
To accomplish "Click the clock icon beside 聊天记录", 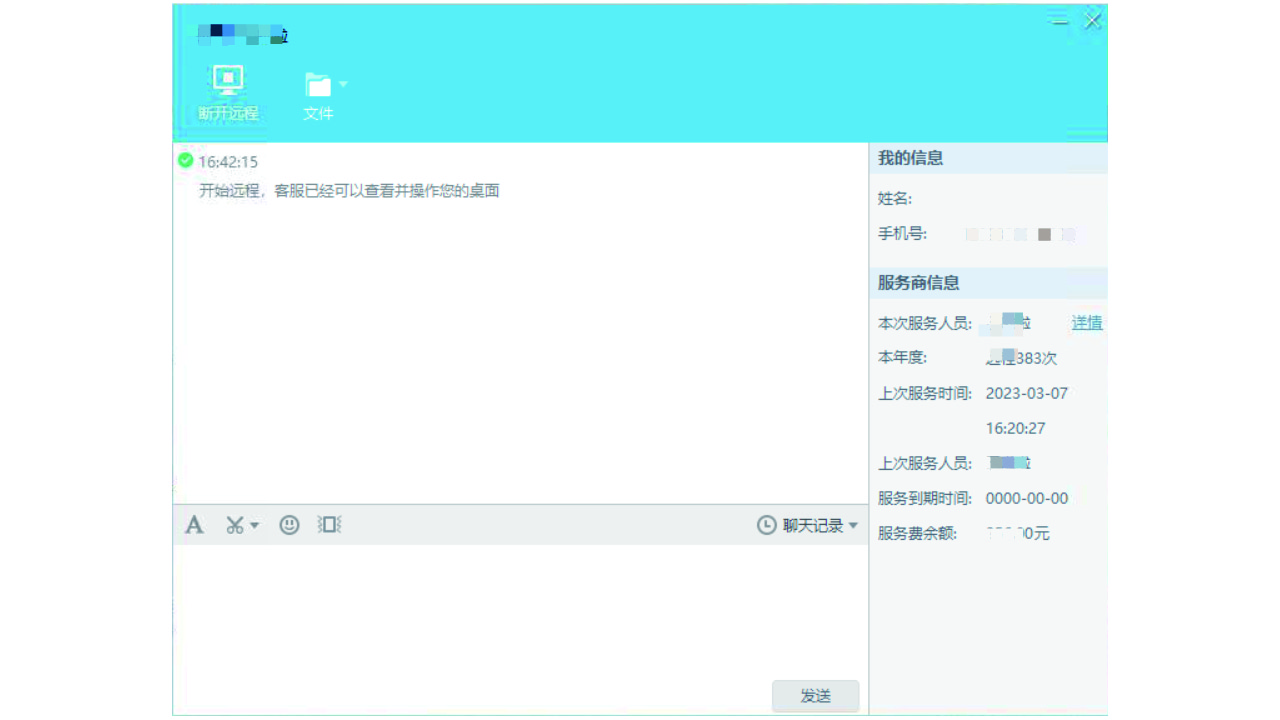I will coord(765,524).
